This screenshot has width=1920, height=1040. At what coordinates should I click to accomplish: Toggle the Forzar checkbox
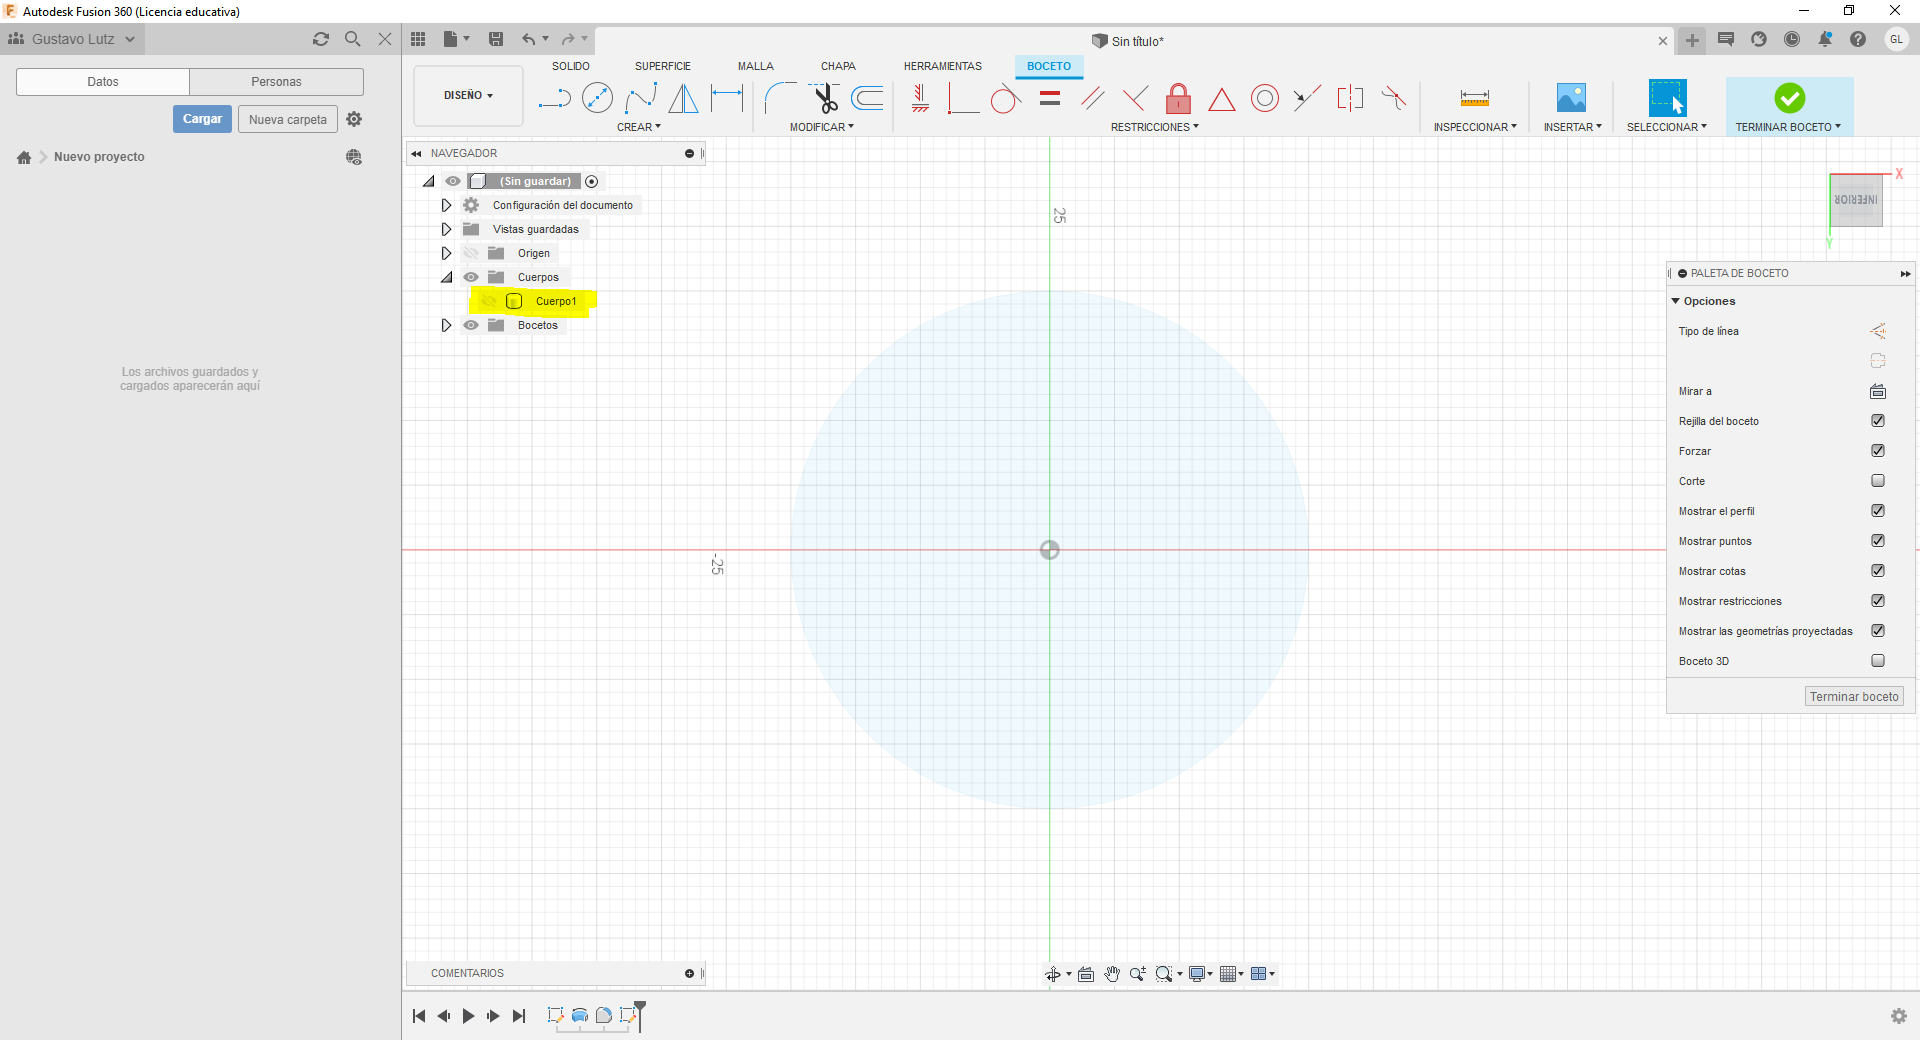(x=1878, y=451)
